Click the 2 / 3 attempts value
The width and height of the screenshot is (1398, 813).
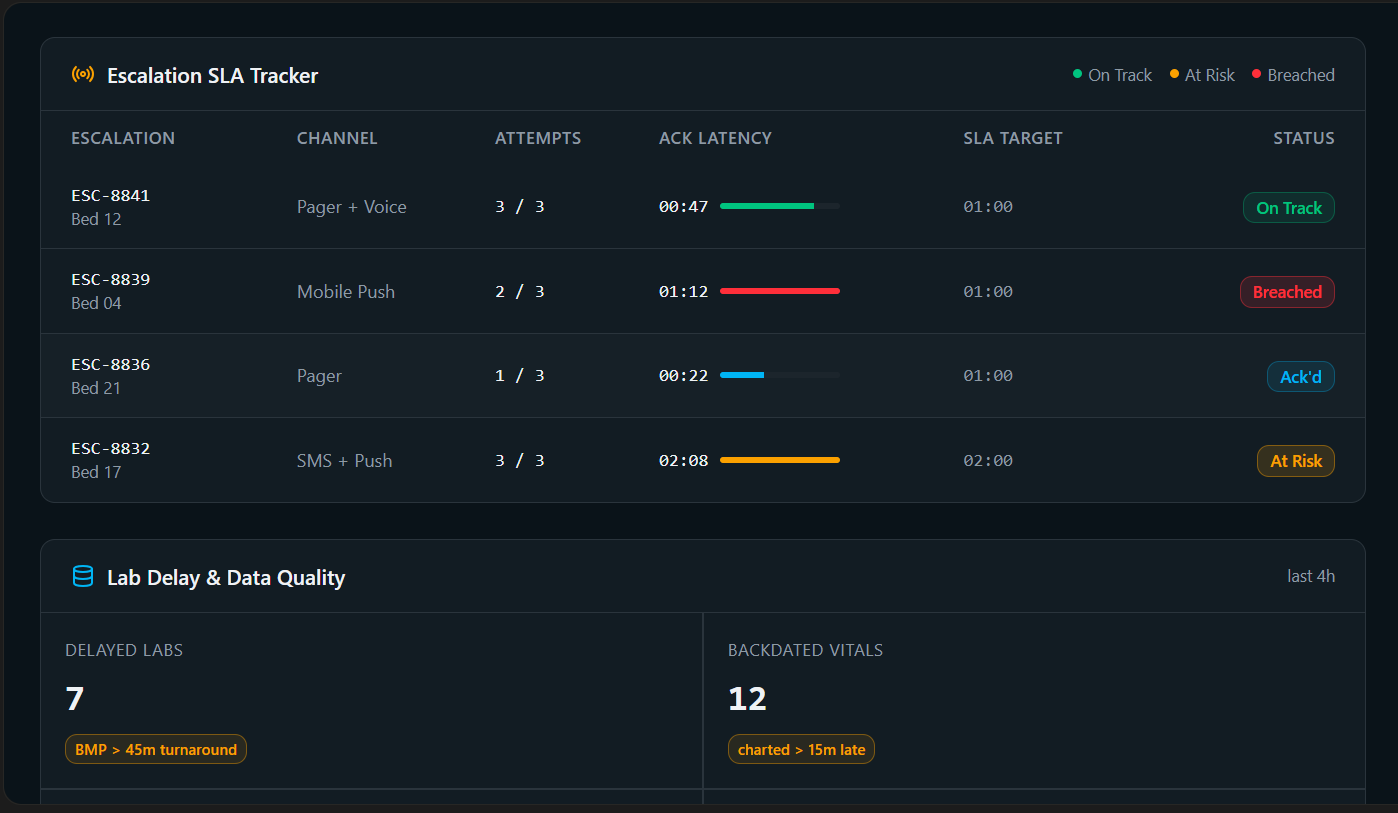click(x=520, y=292)
